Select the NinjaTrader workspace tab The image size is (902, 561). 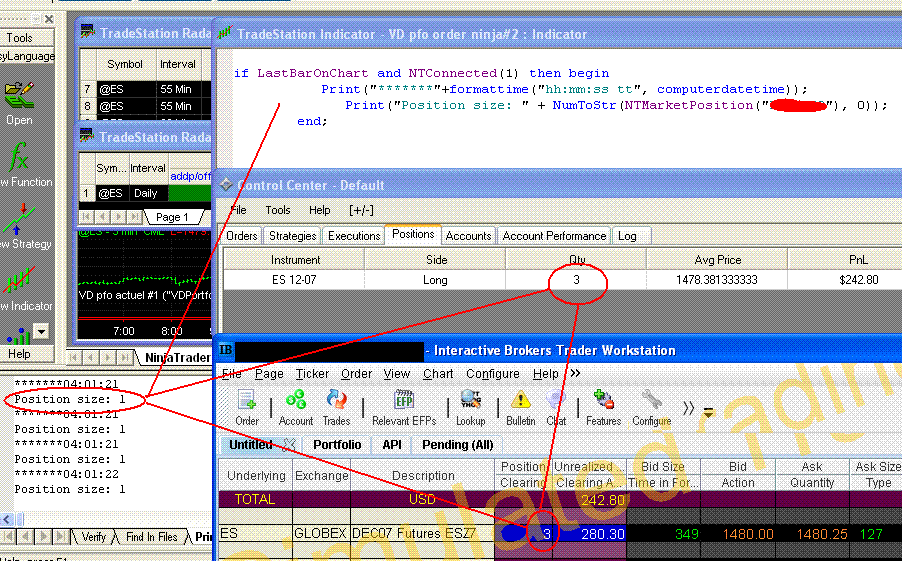[177, 357]
